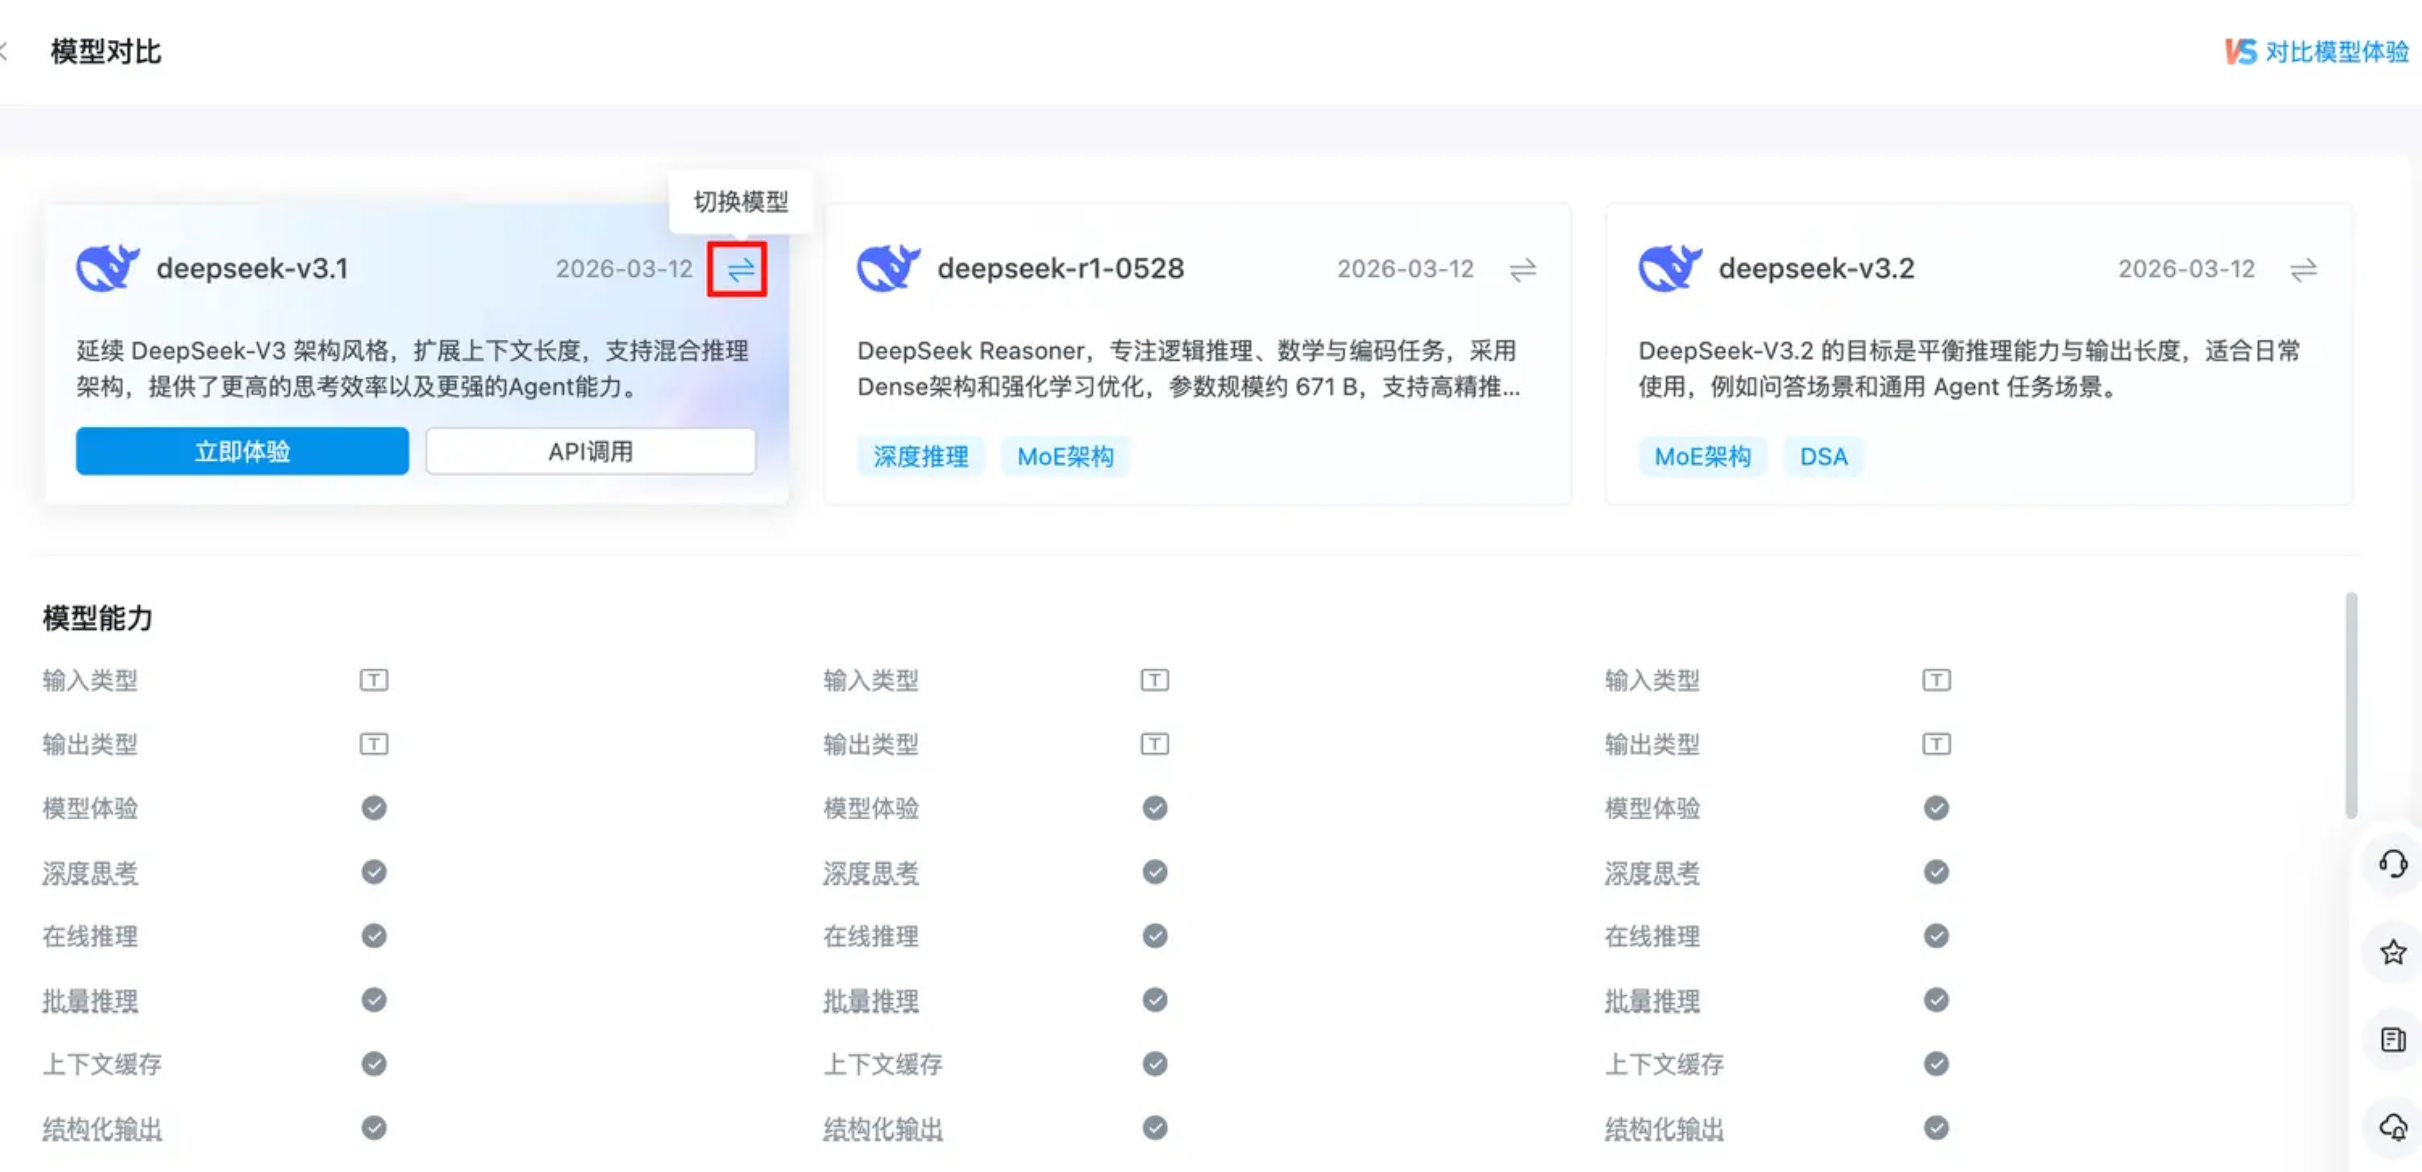Open the document icon in right sidebar
This screenshot has width=2422, height=1172.
click(x=2393, y=1040)
